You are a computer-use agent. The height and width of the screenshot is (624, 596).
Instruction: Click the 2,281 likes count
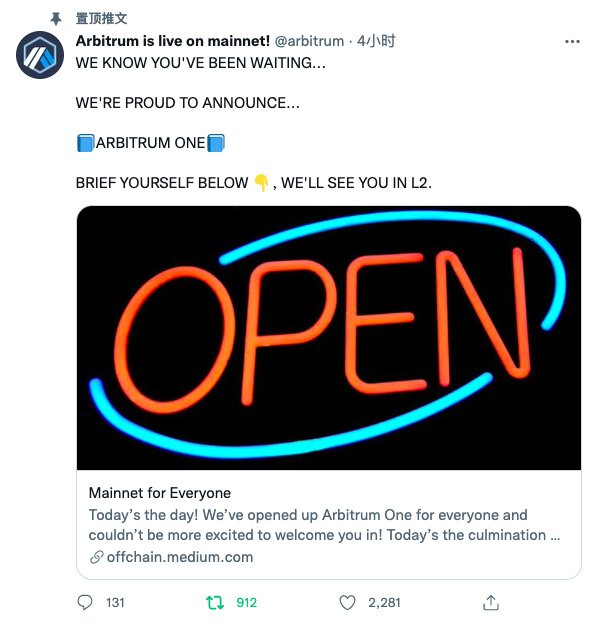(x=384, y=603)
